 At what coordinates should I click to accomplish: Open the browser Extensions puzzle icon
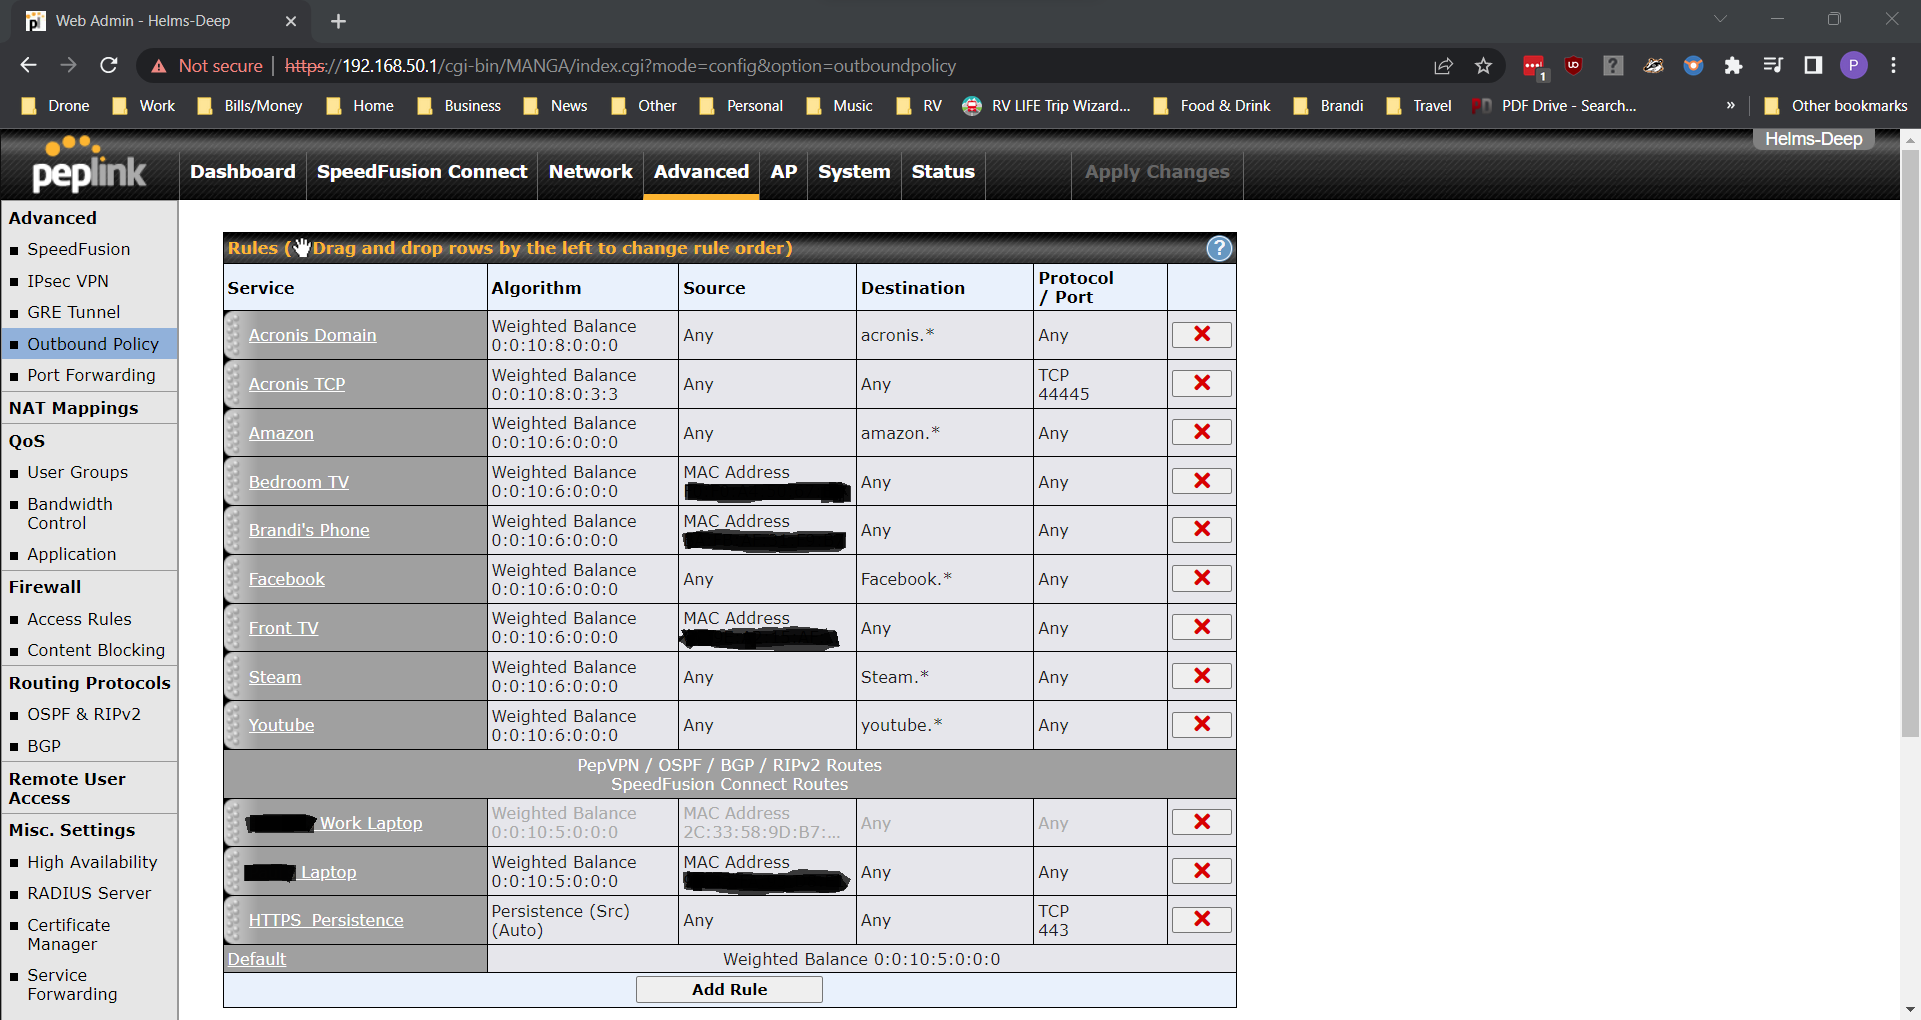tap(1733, 66)
